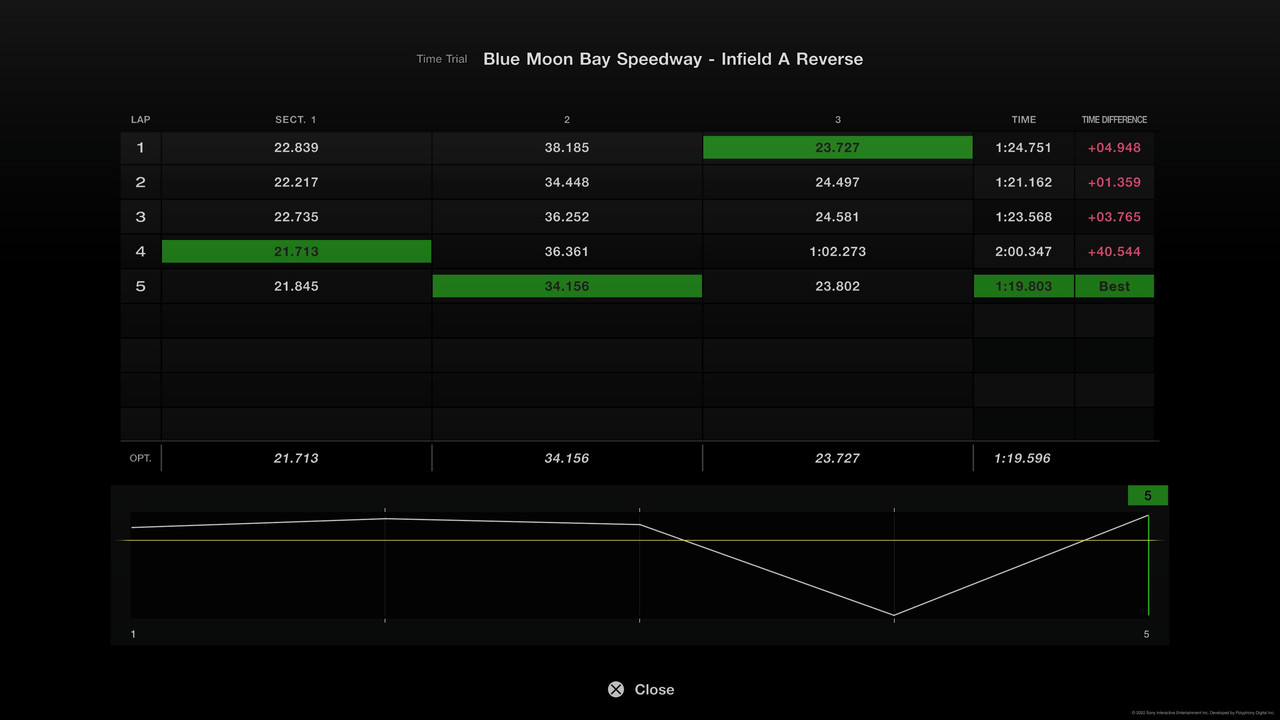Select optimal sector 1 time in OPT. row
The width and height of the screenshot is (1280, 720).
[x=296, y=458]
